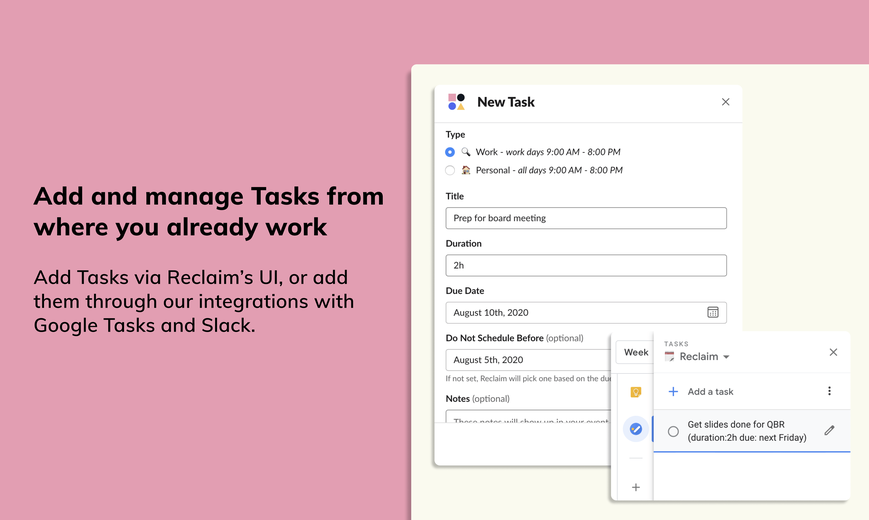869x520 pixels.
Task: Open the Due Date calendar picker icon
Action: [713, 312]
